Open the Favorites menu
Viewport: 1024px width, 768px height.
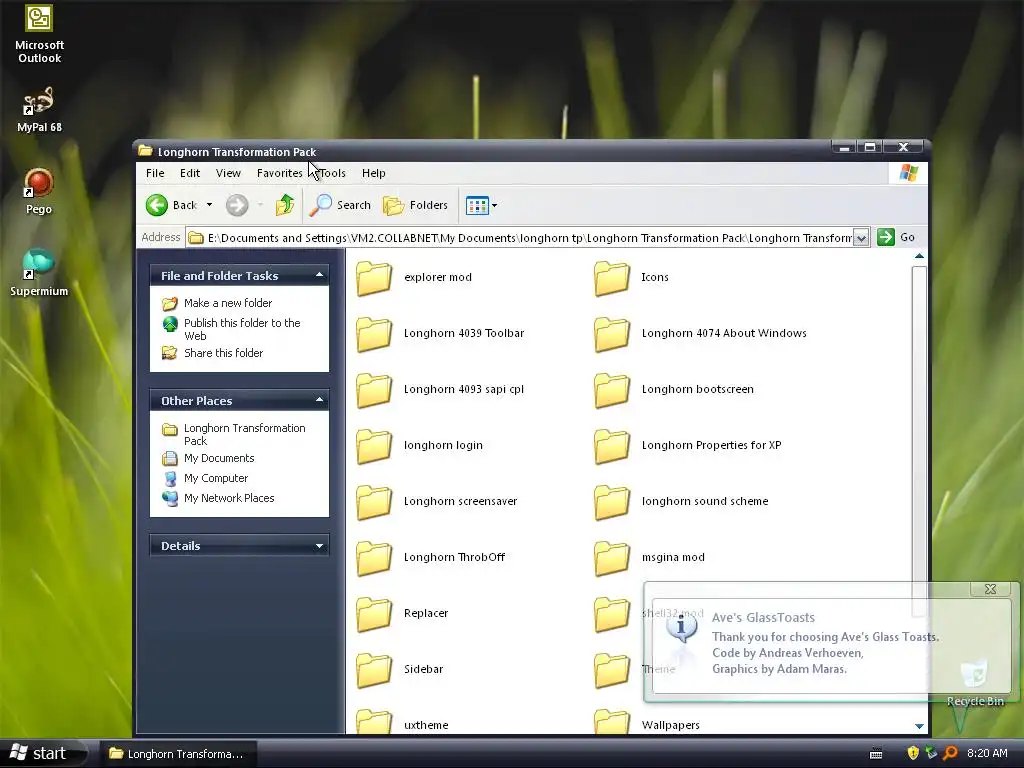pyautogui.click(x=280, y=173)
